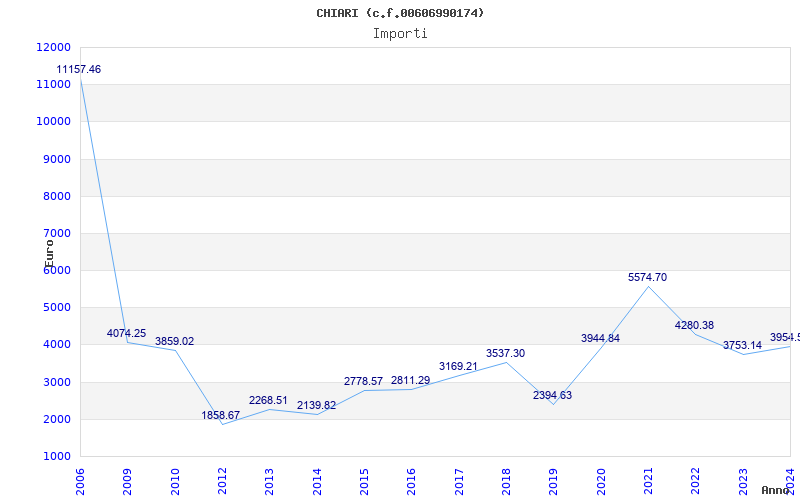
Task: Click x-axis year label 2023
Action: [743, 482]
